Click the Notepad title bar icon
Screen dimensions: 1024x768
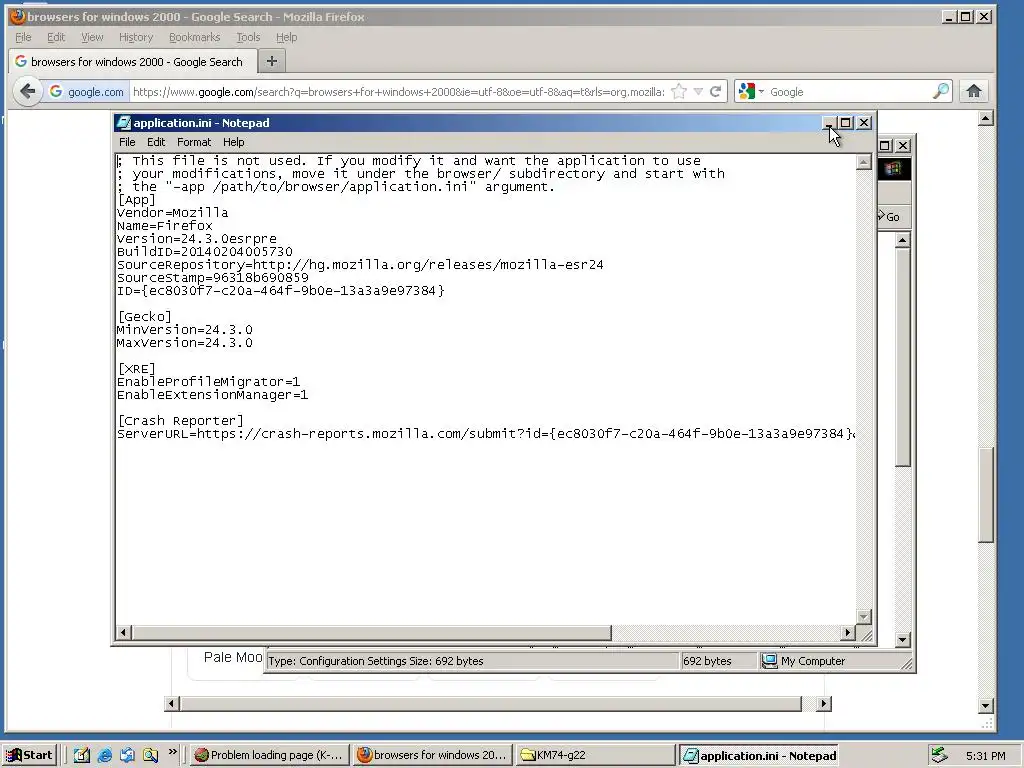tap(123, 123)
